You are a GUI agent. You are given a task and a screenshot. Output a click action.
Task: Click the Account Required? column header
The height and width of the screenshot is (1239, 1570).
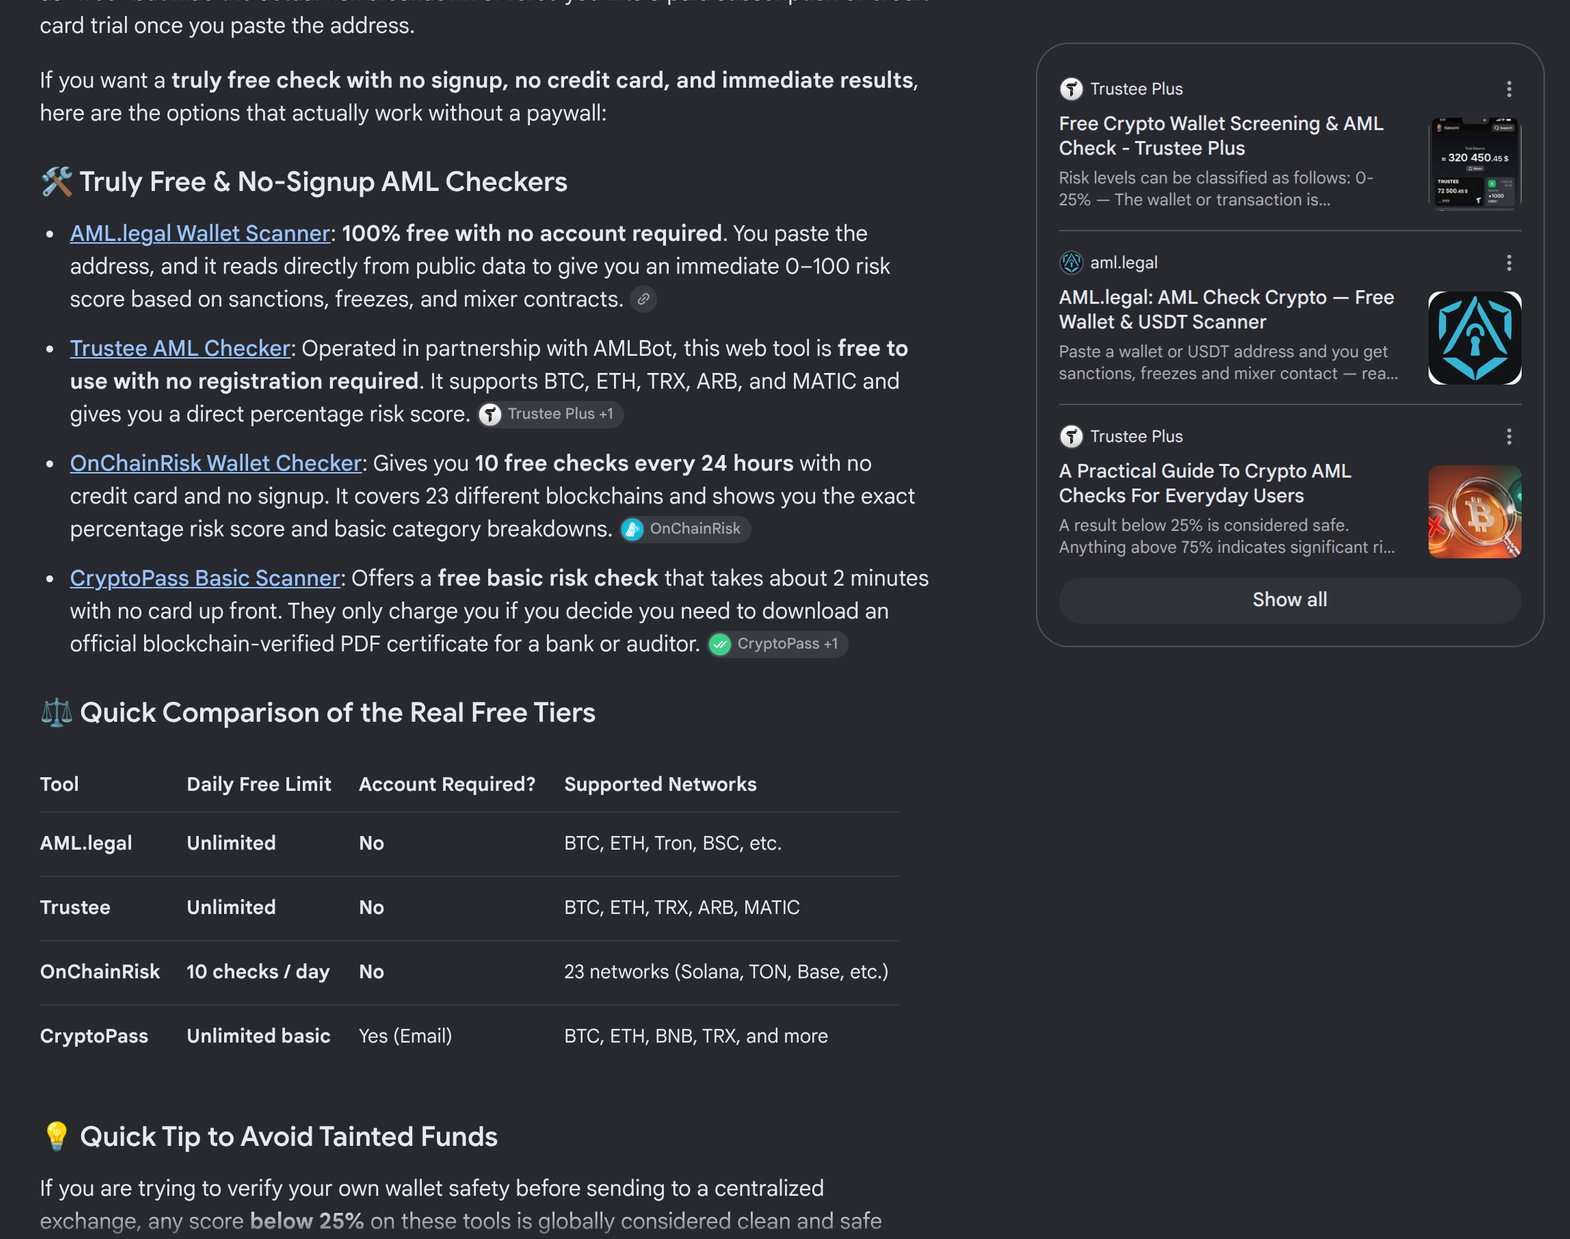click(x=447, y=784)
